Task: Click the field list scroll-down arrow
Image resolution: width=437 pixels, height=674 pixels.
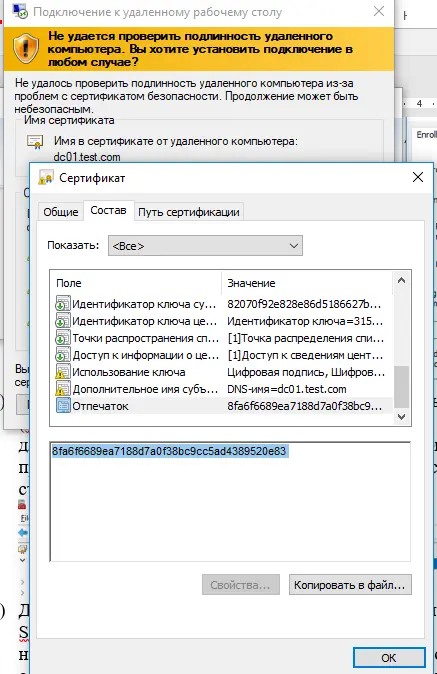Action: pos(401,417)
